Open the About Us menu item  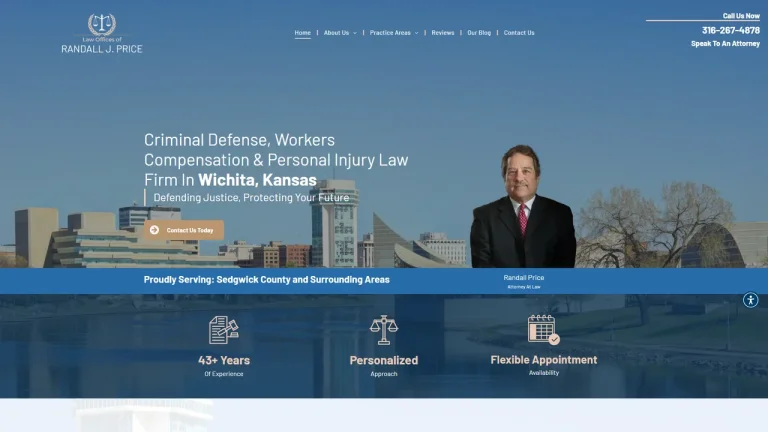click(x=336, y=33)
